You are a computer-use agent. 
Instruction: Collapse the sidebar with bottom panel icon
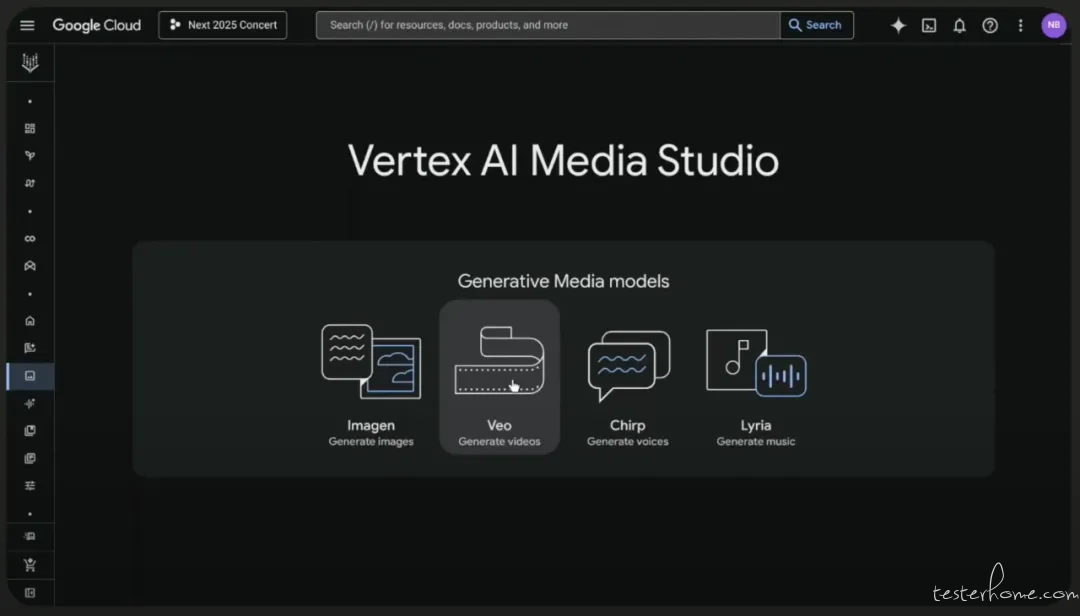[x=30, y=593]
